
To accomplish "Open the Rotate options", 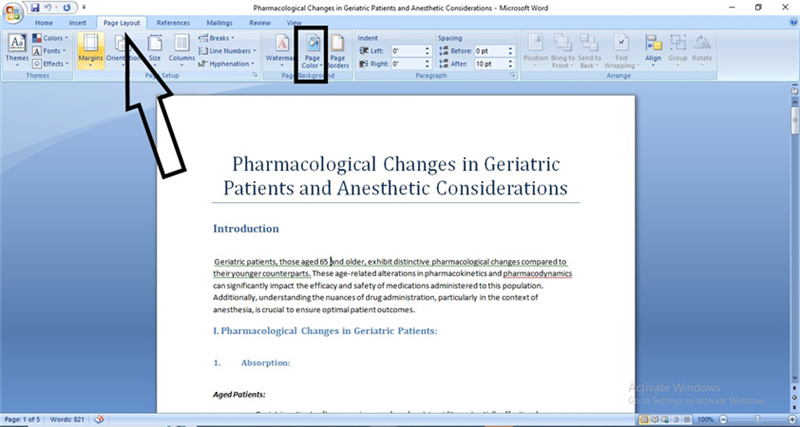I will pyautogui.click(x=702, y=51).
